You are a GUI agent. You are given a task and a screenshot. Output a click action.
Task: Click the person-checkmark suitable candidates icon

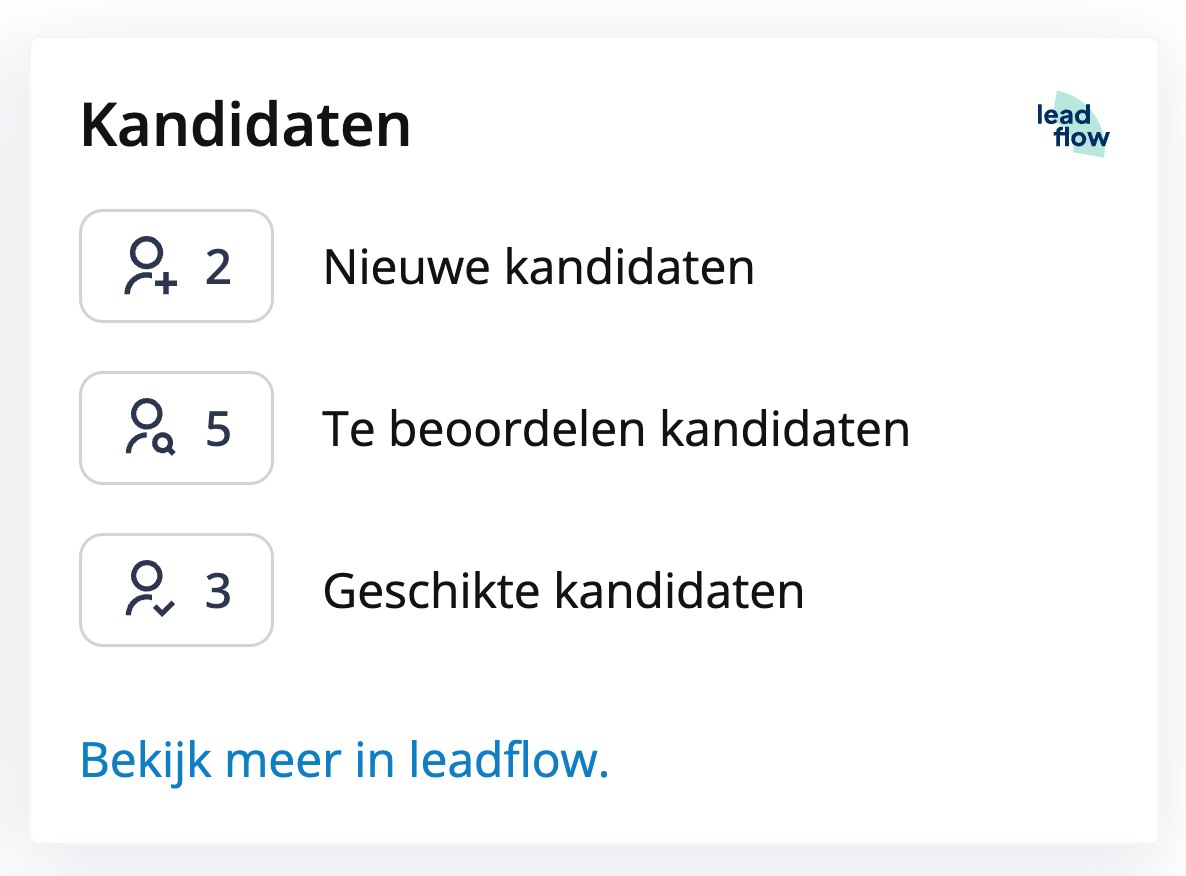pyautogui.click(x=150, y=590)
